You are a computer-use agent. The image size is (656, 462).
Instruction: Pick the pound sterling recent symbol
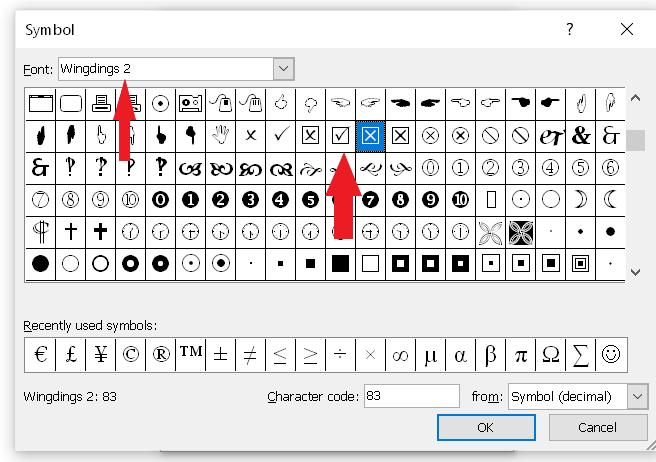coord(71,354)
